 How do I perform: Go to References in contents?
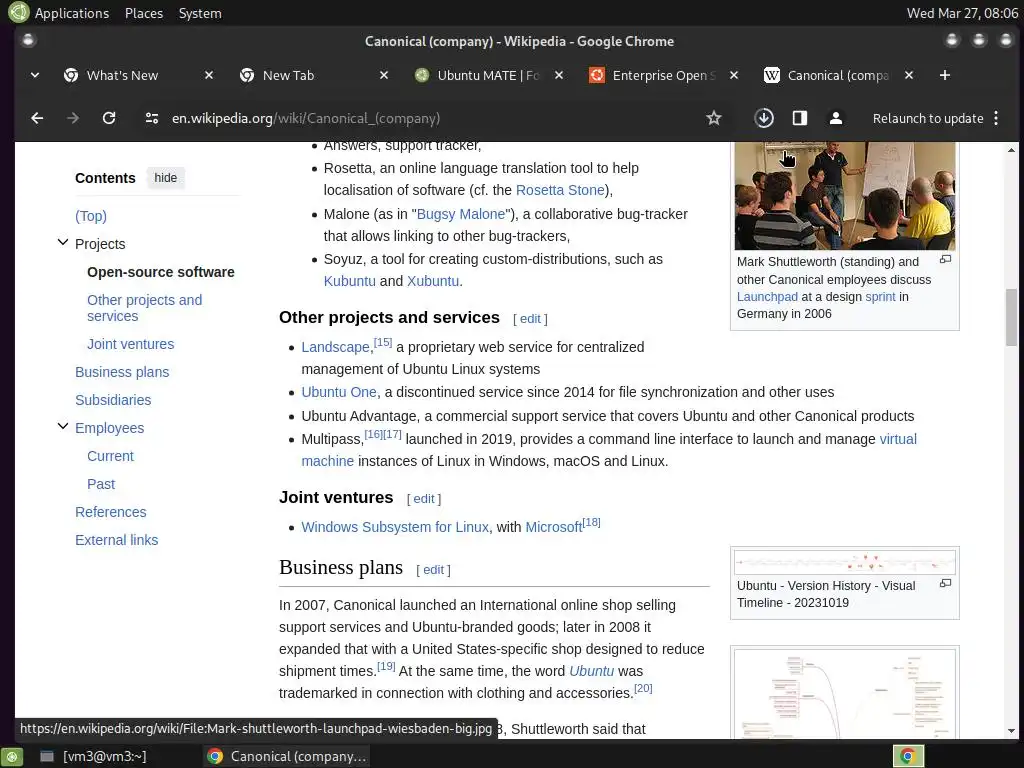coord(111,512)
